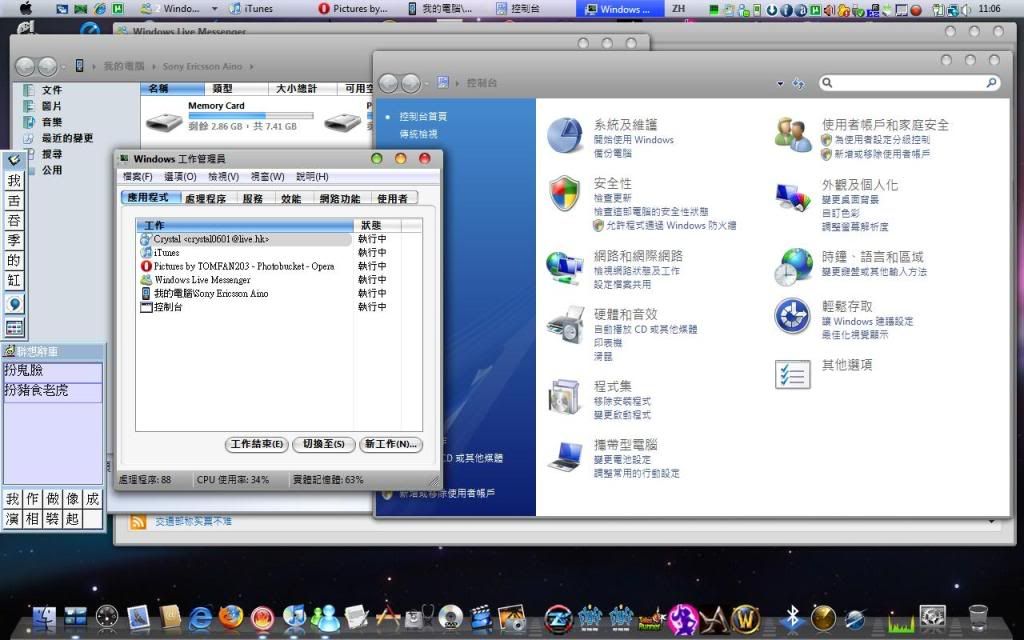
Task: Click the 傳統檢視 link
Action: (419, 133)
